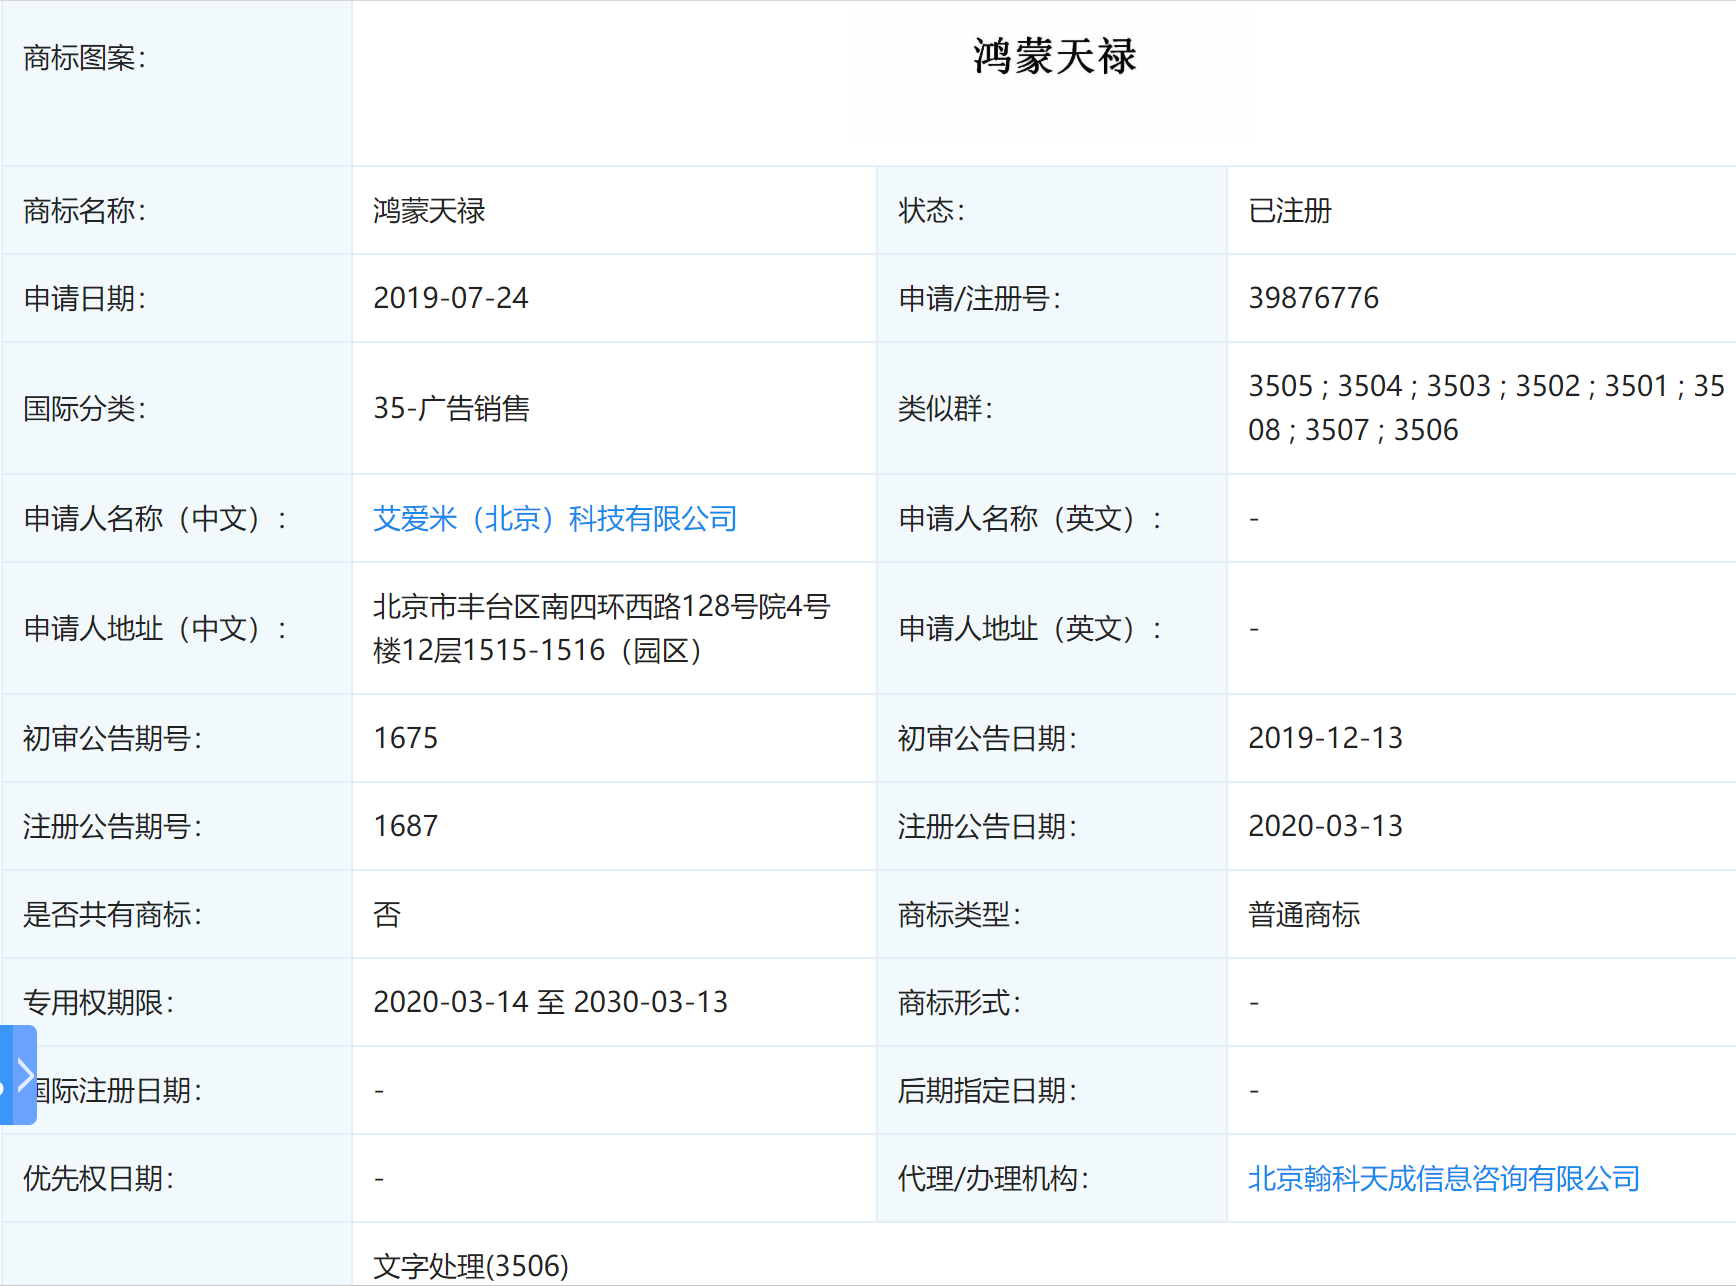1736x1286 pixels.
Task: Click the 是否共有商标 label
Action: (x=113, y=915)
